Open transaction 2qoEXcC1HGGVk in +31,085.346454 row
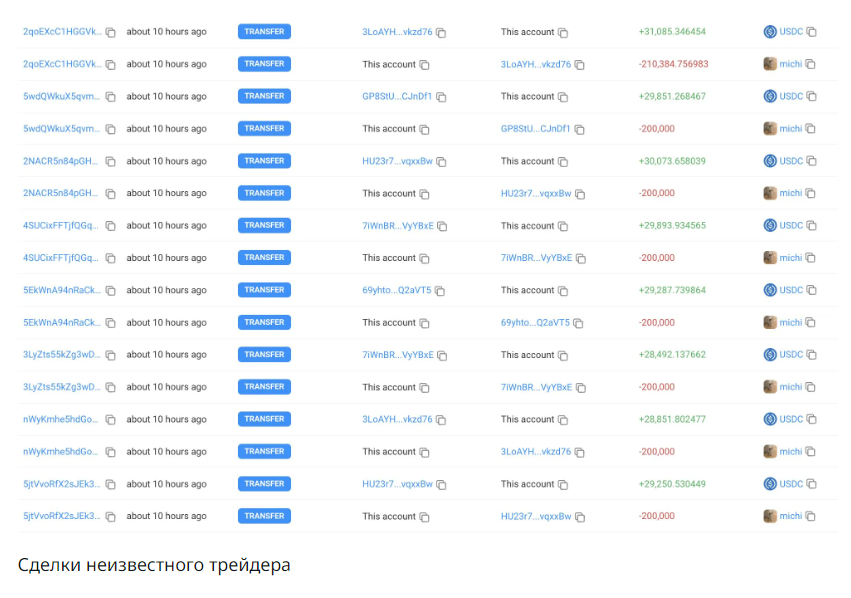This screenshot has height=598, width=851. [62, 31]
